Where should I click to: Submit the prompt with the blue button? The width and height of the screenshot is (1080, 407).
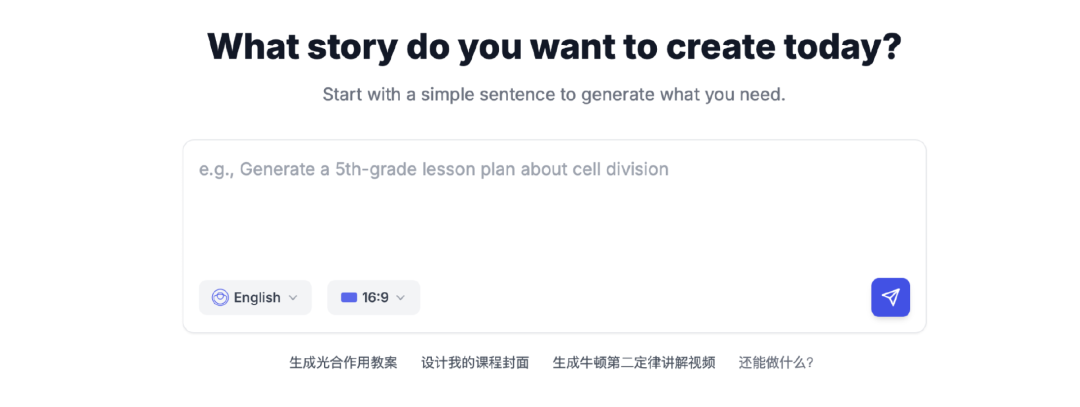coord(890,297)
